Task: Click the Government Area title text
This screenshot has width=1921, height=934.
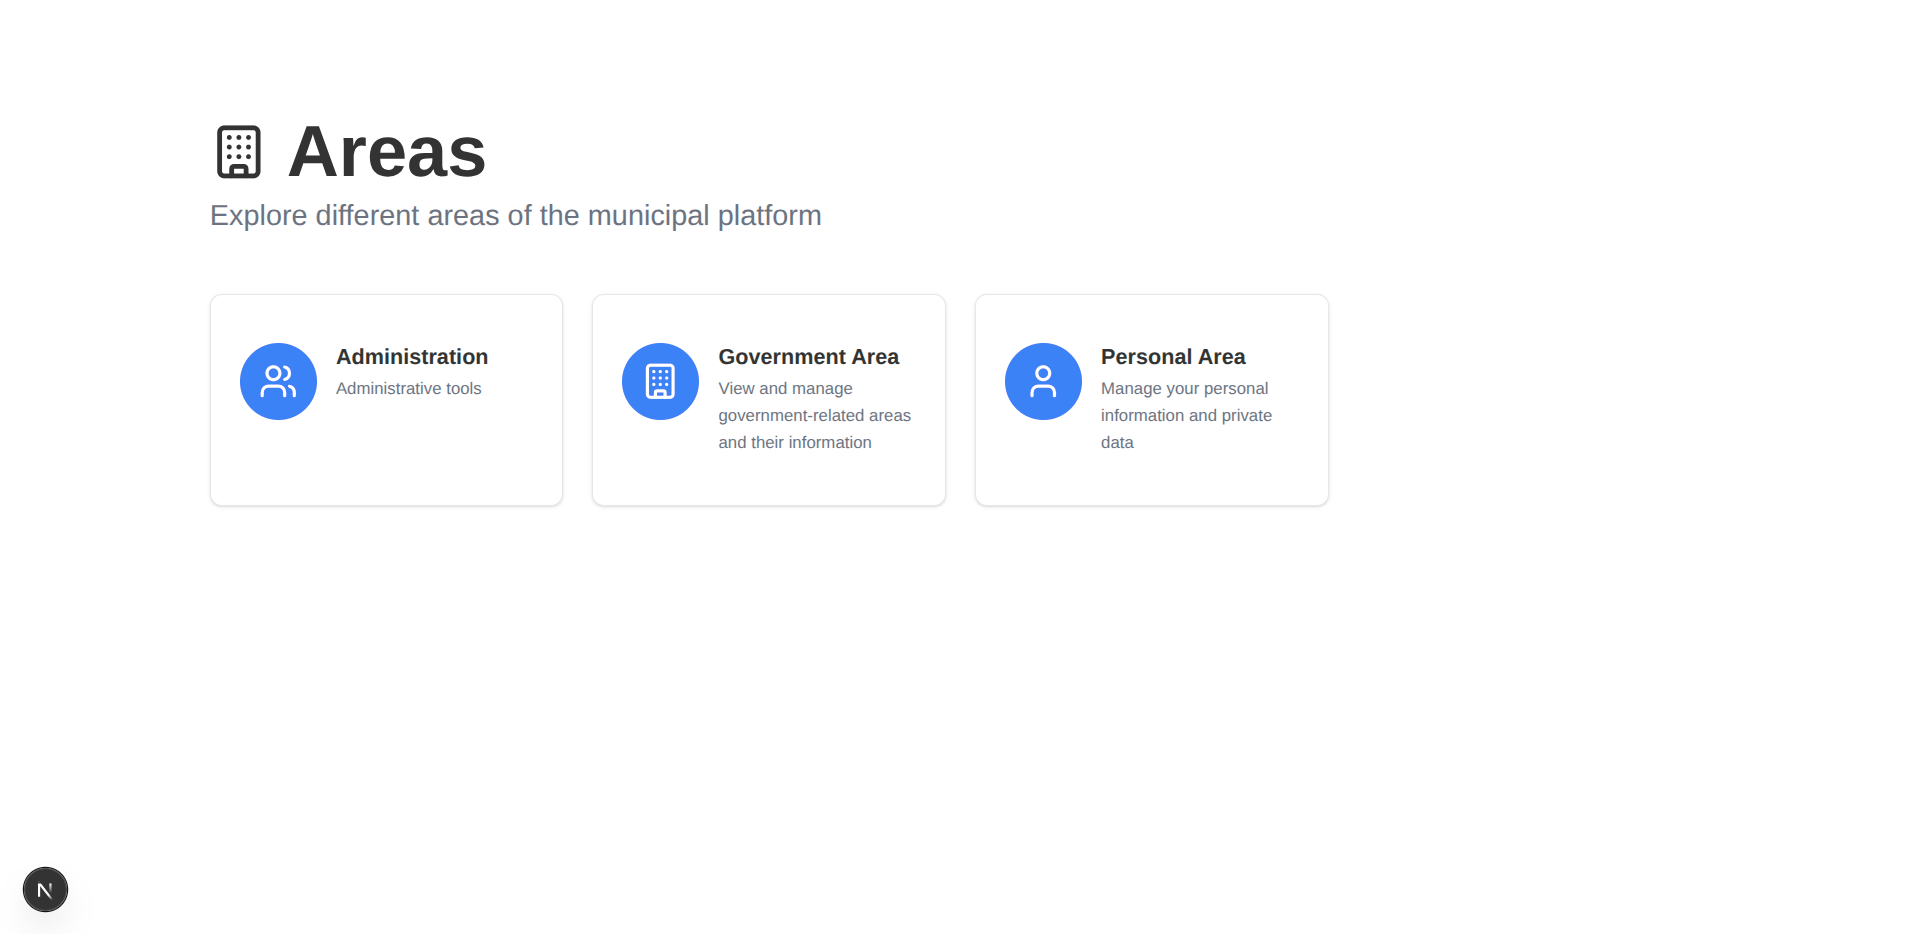Action: tap(808, 356)
